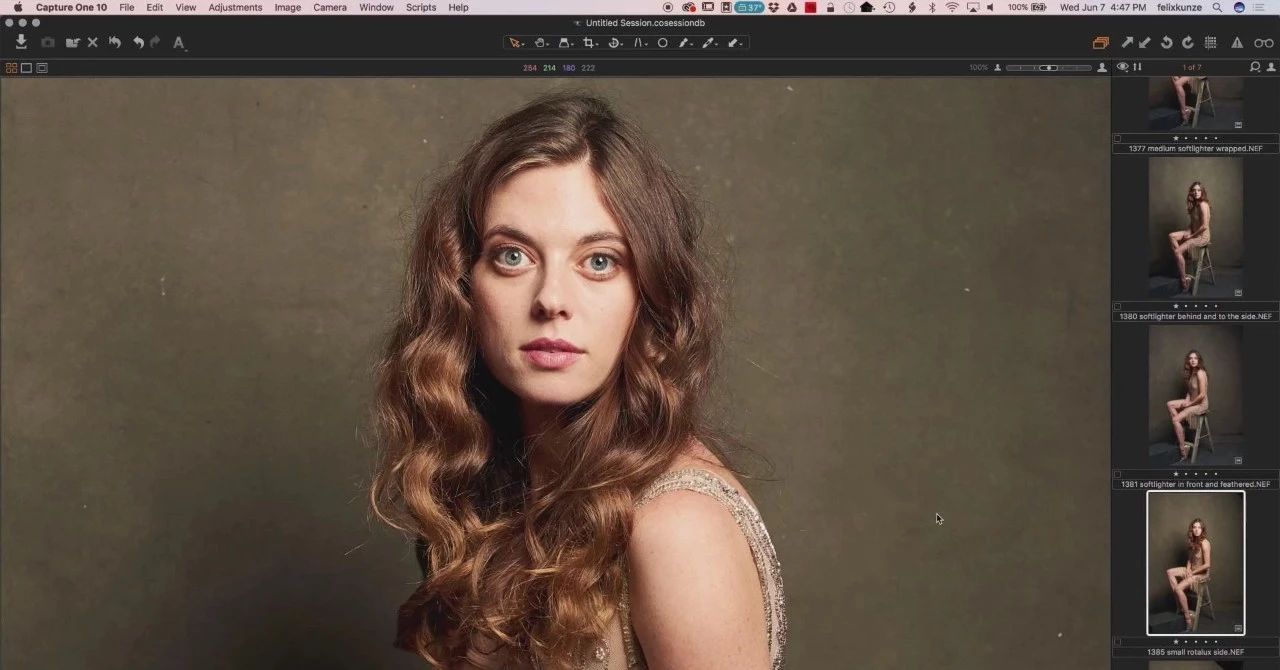The width and height of the screenshot is (1280, 670).
Task: Select the Loupe tool
Action: click(x=565, y=43)
